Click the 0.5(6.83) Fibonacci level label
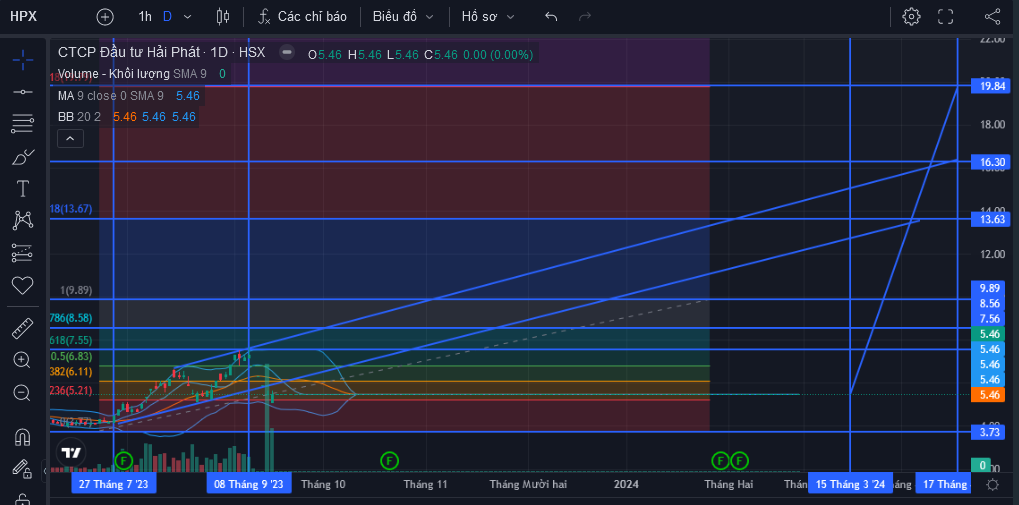Viewport: 1019px width, 505px height. 72,357
